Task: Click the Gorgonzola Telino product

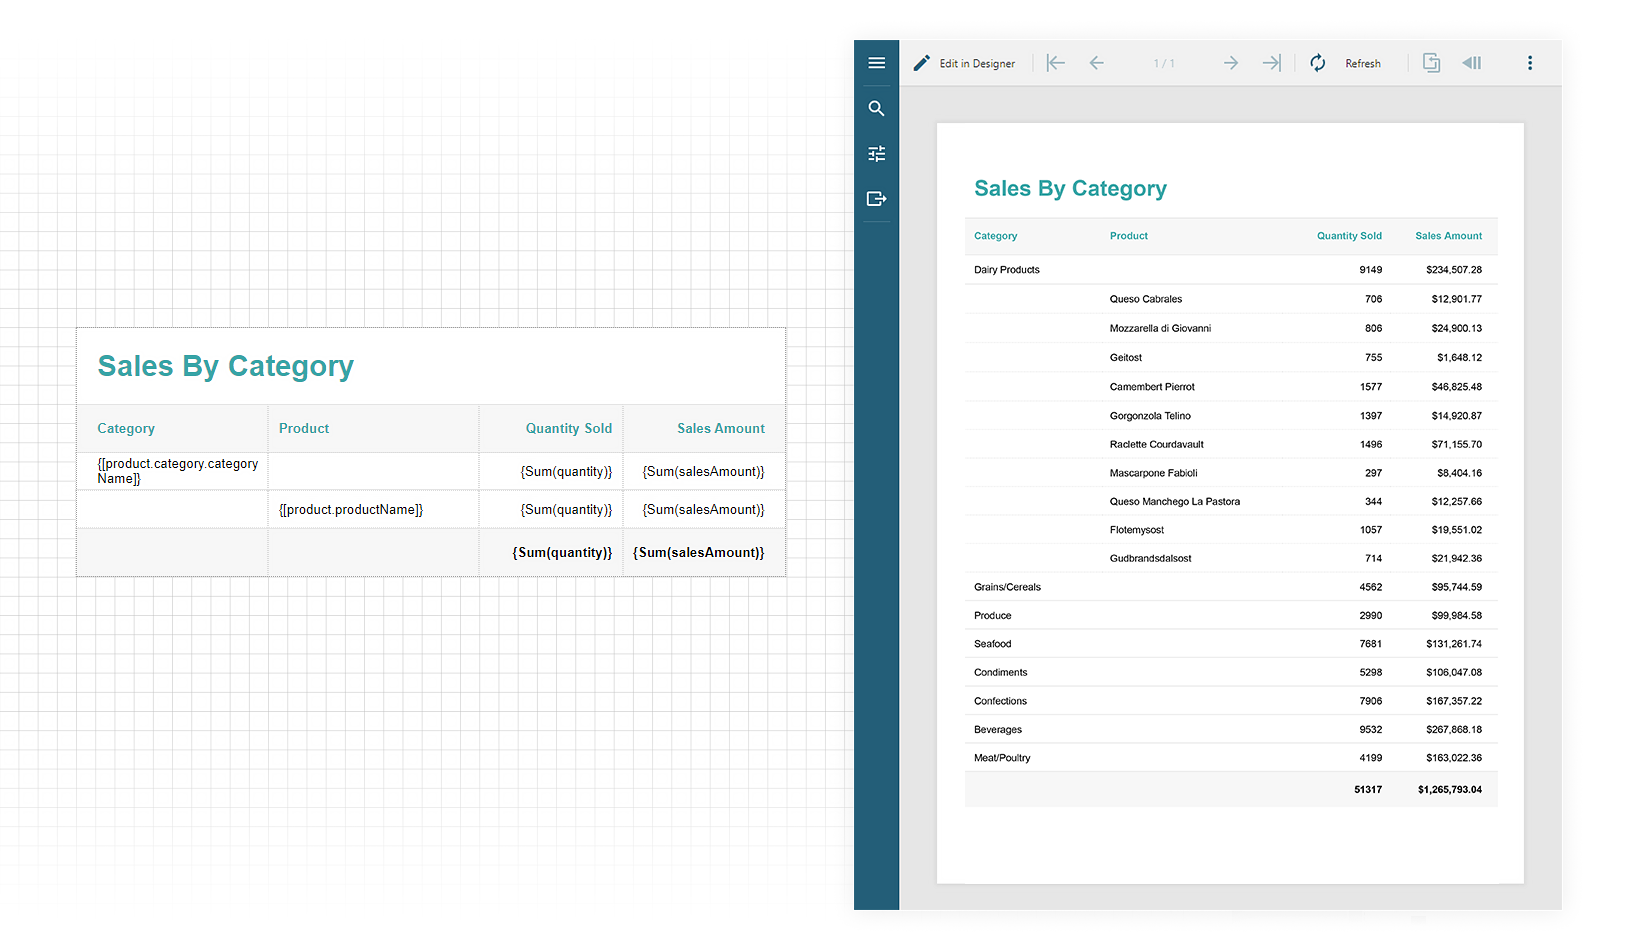Action: tap(1150, 415)
